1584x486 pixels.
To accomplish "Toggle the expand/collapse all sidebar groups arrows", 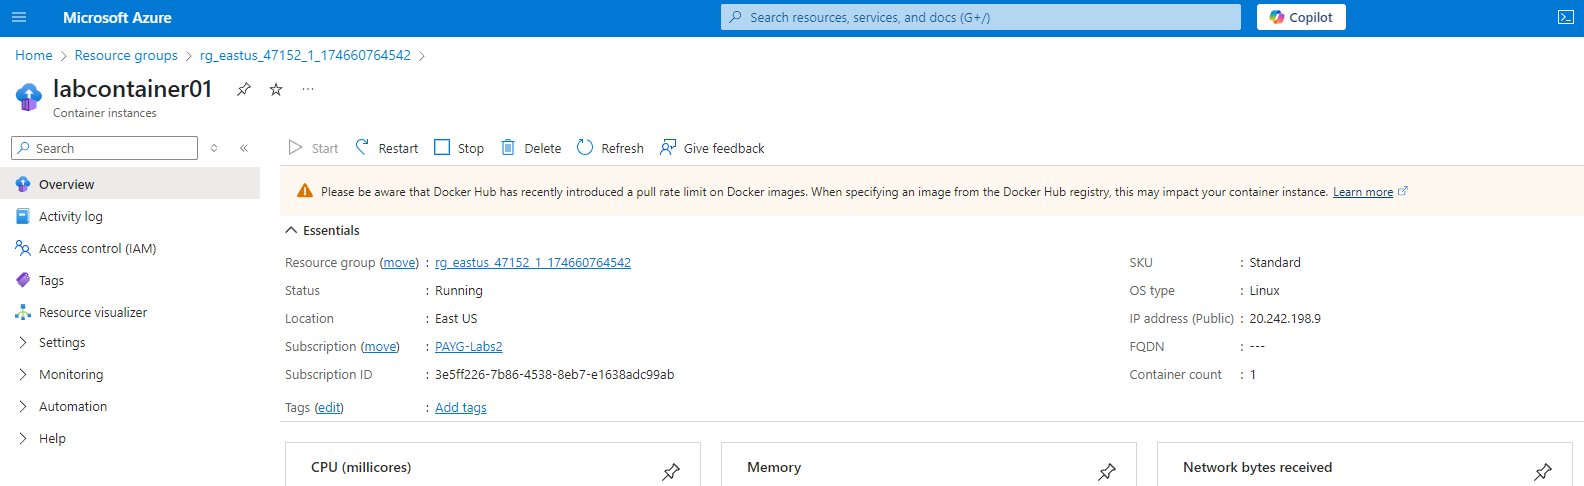I will tap(214, 148).
